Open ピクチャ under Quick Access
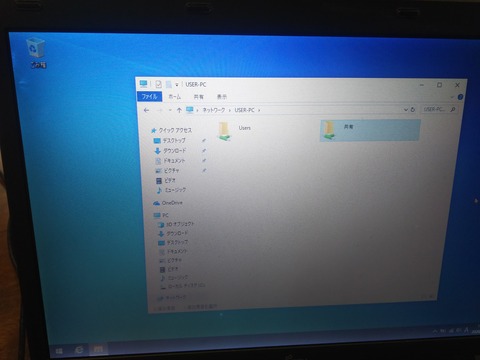The image size is (480, 360). point(168,170)
